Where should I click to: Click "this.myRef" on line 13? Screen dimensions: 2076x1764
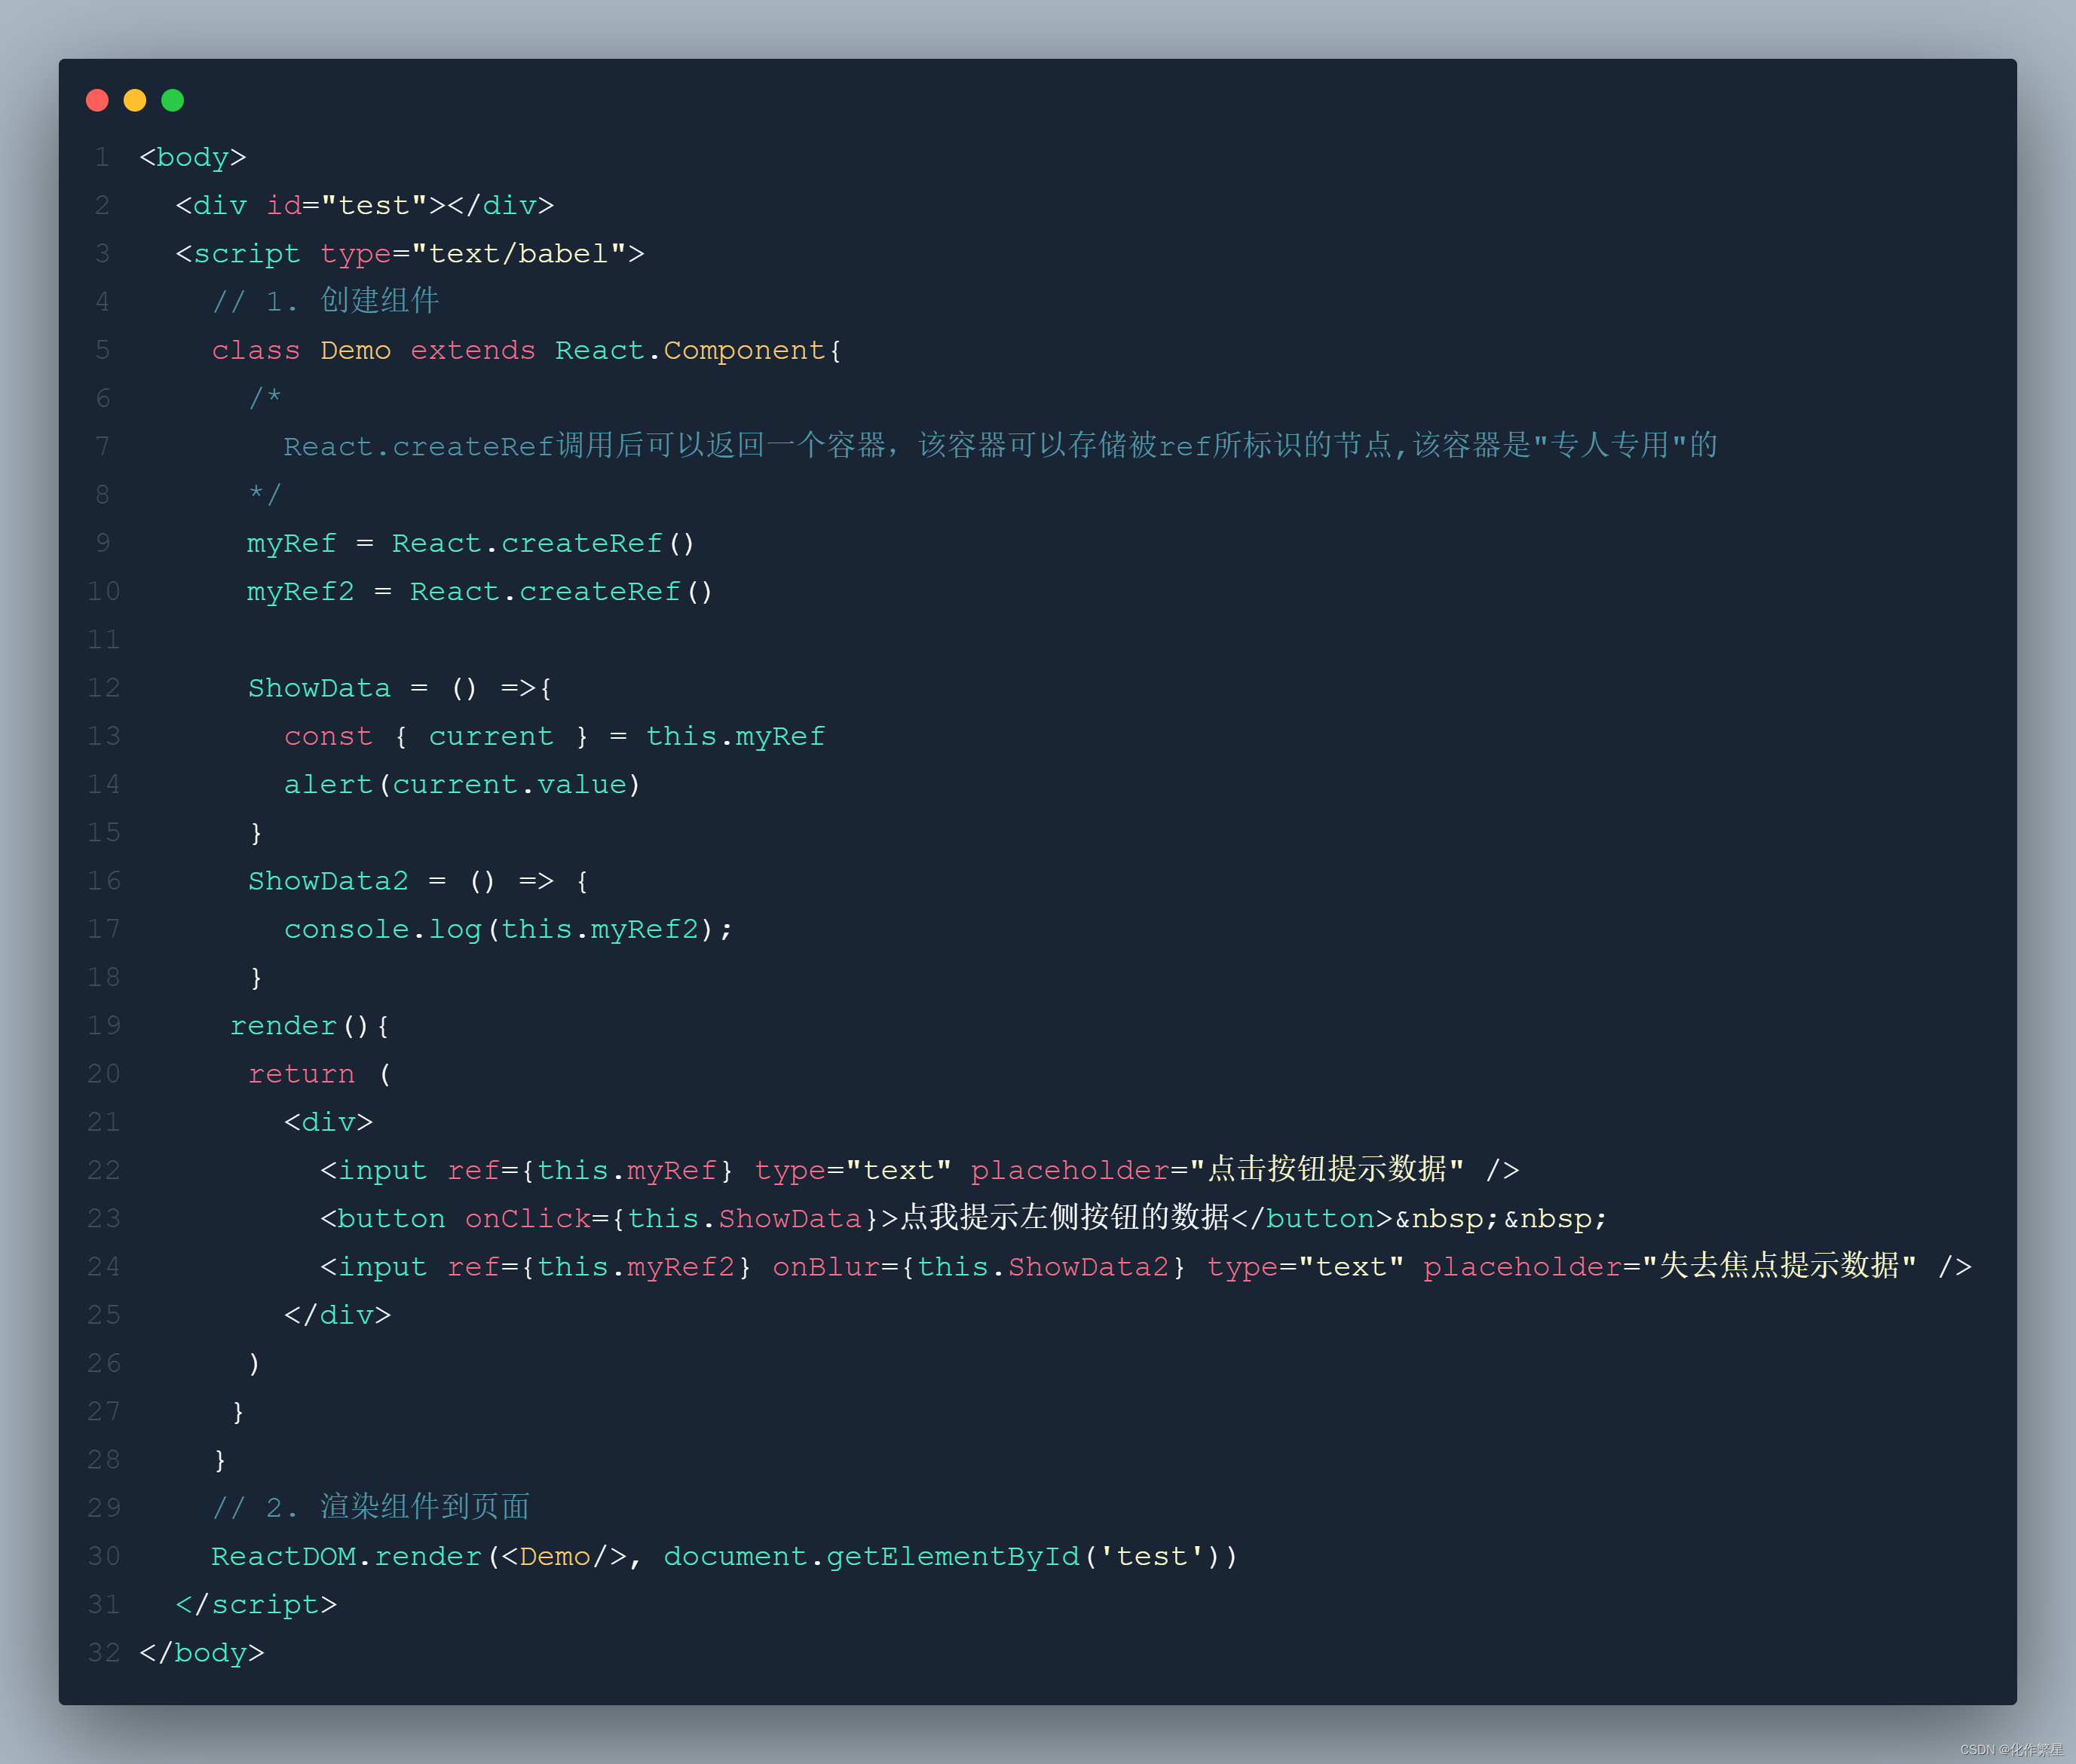pos(735,736)
